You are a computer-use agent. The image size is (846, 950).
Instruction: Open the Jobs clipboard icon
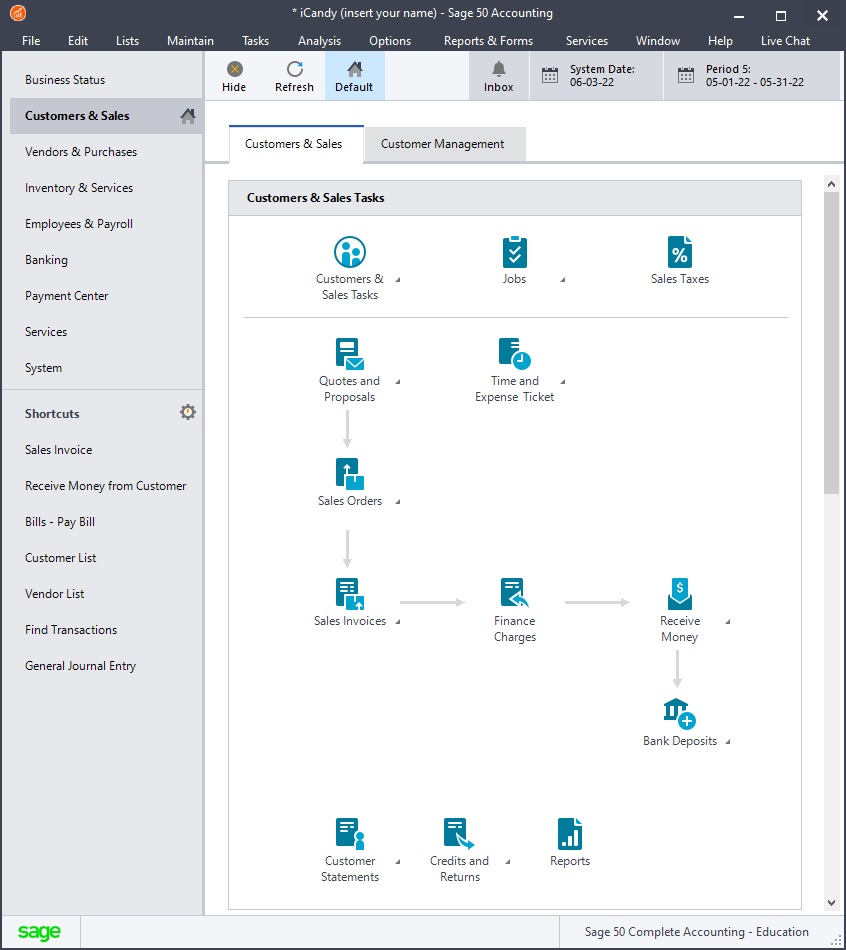point(515,251)
